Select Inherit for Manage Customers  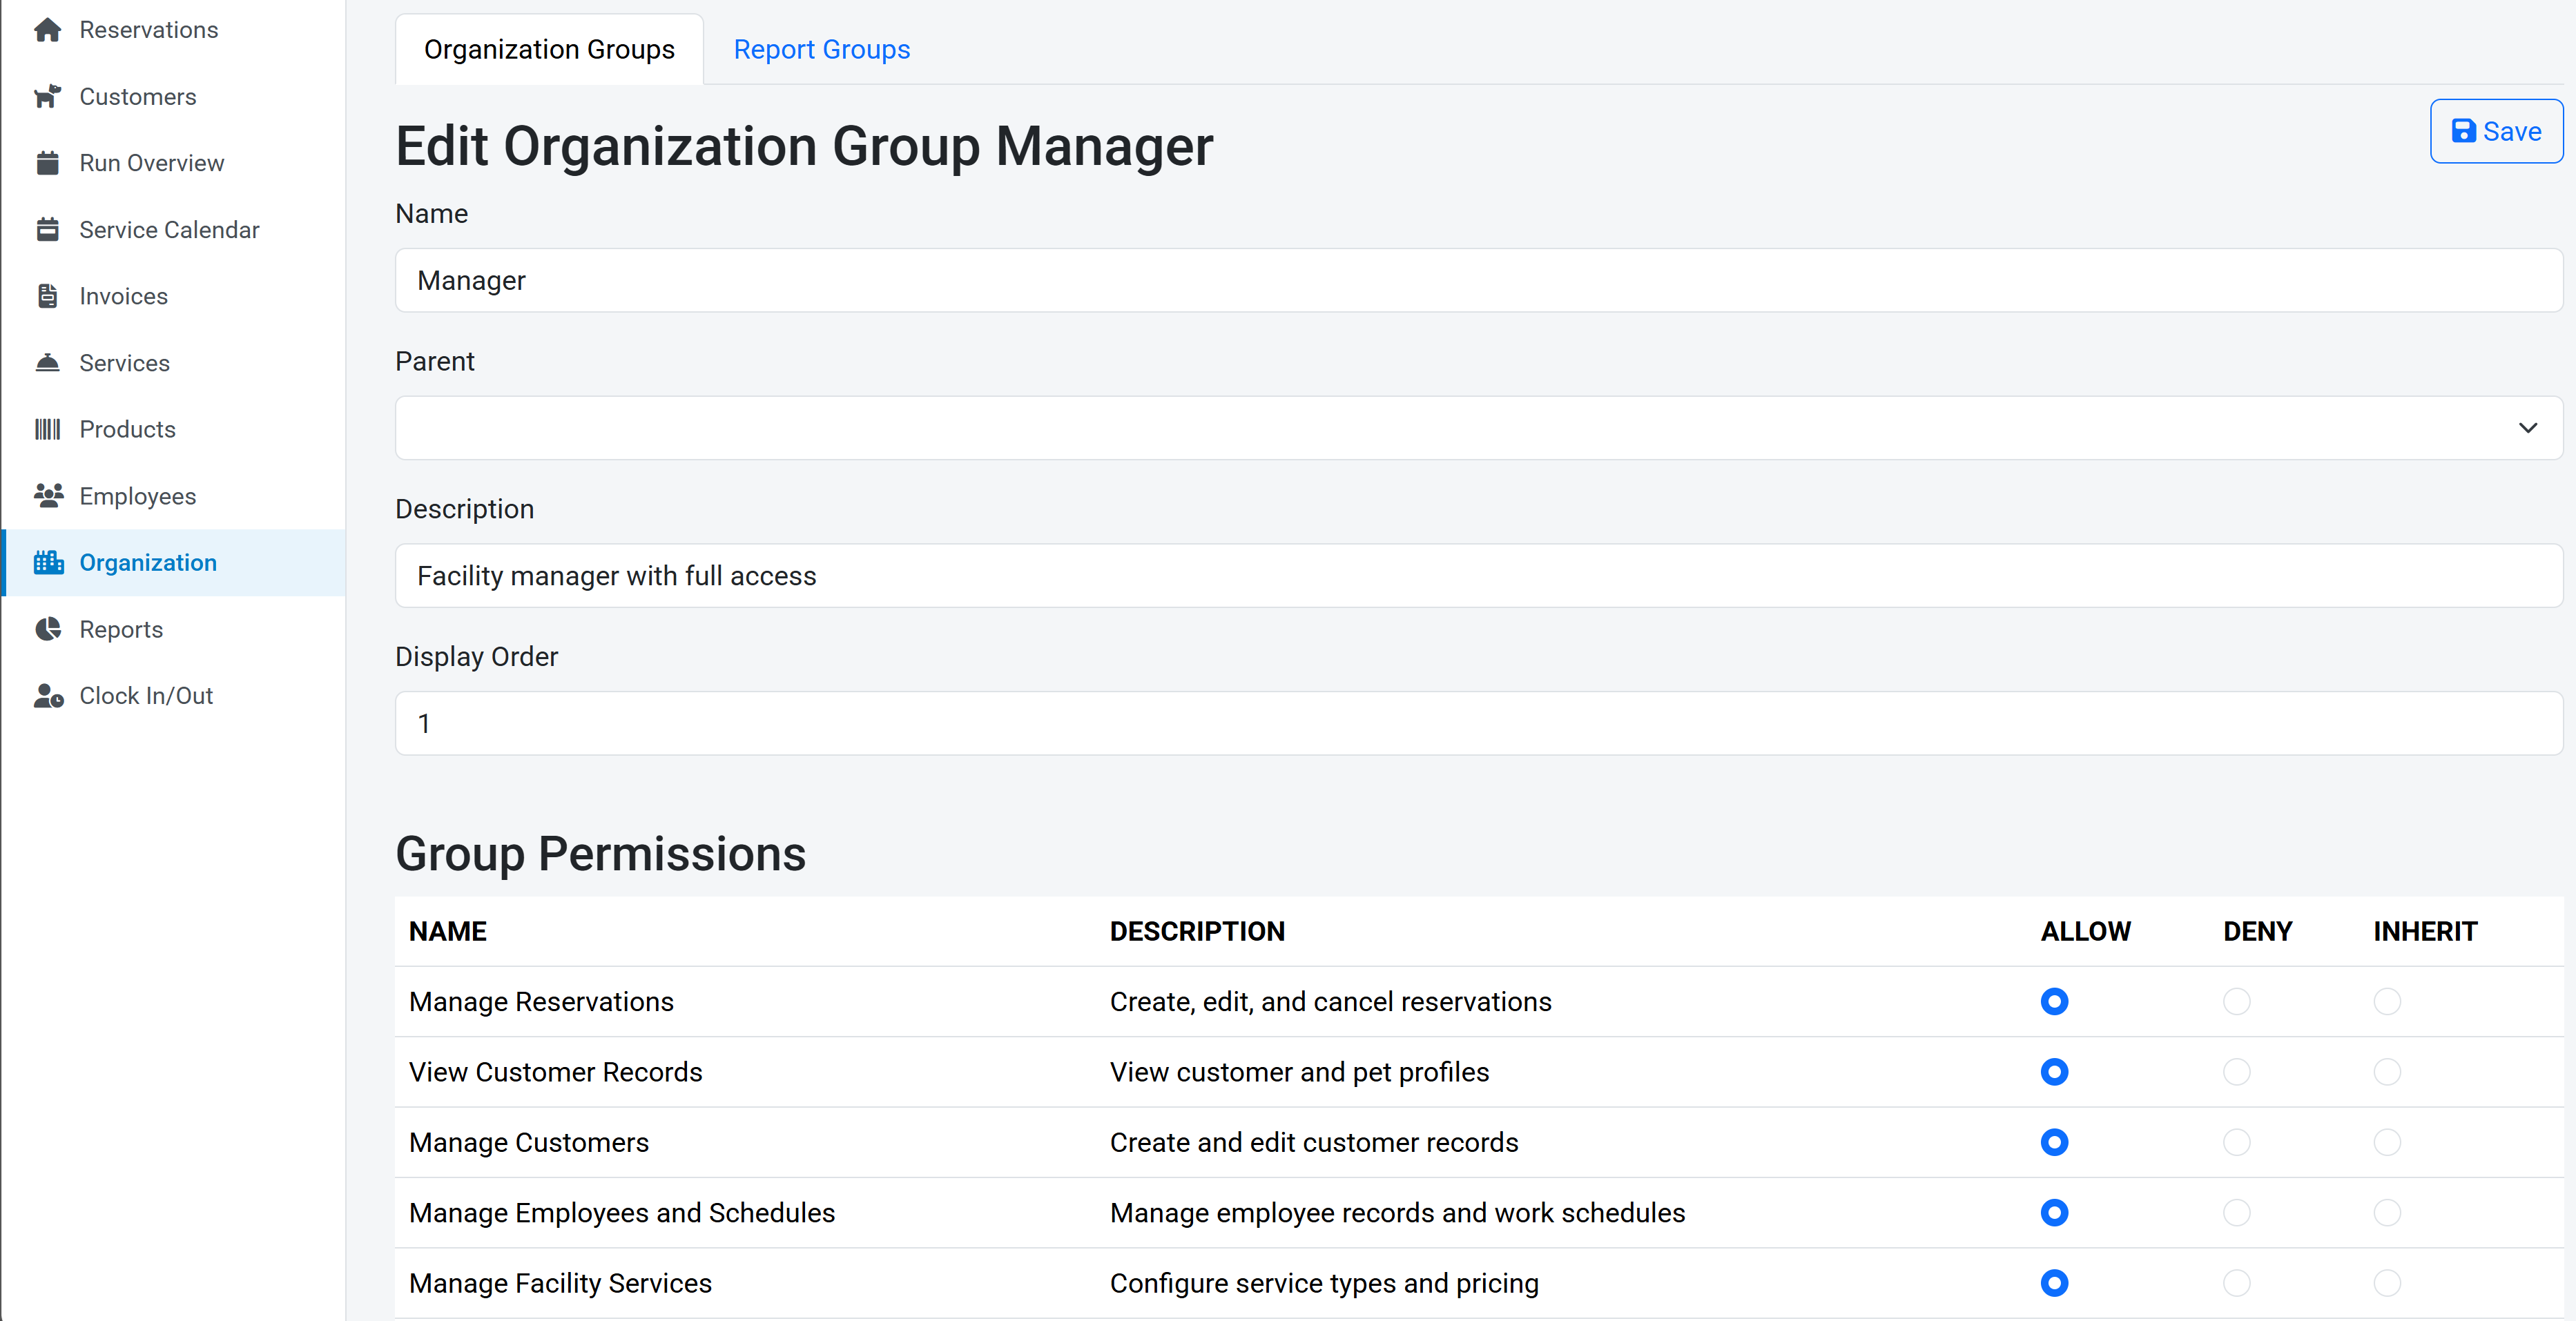(x=2387, y=1142)
